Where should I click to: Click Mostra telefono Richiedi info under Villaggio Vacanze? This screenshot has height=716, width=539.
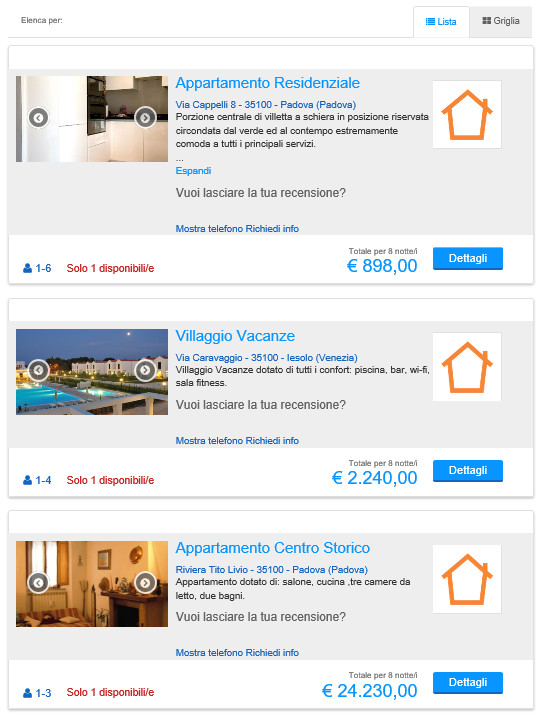[x=237, y=441]
